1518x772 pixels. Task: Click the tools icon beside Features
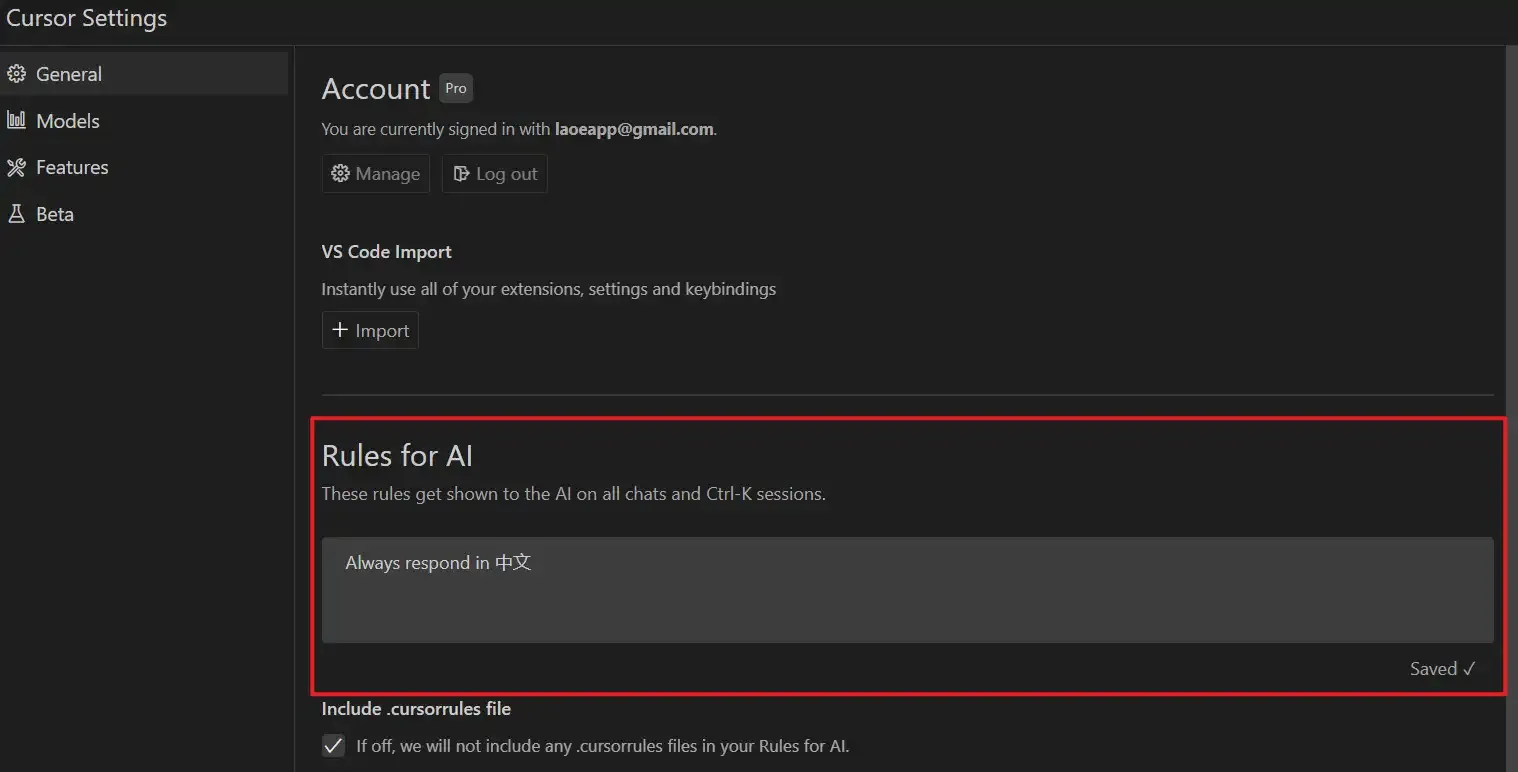click(16, 167)
